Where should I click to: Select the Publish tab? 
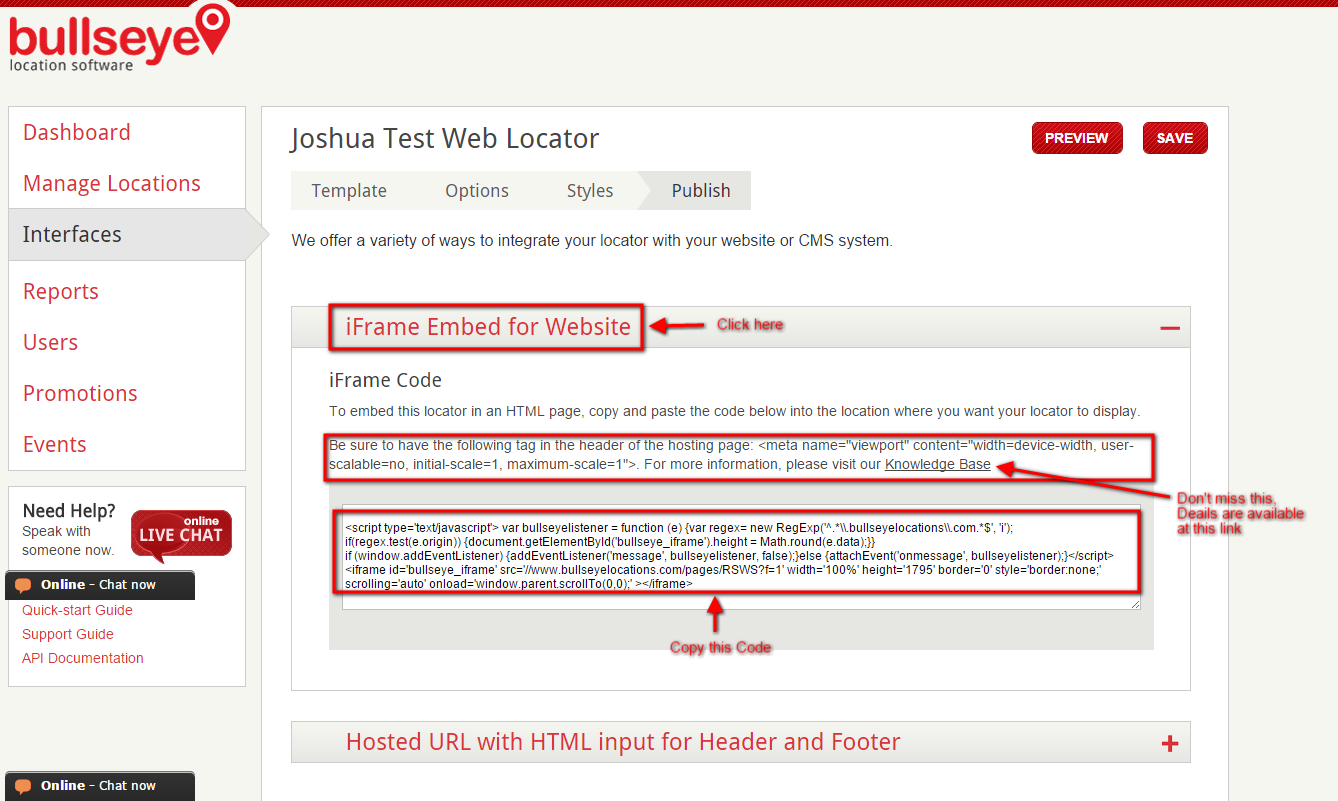click(x=701, y=190)
